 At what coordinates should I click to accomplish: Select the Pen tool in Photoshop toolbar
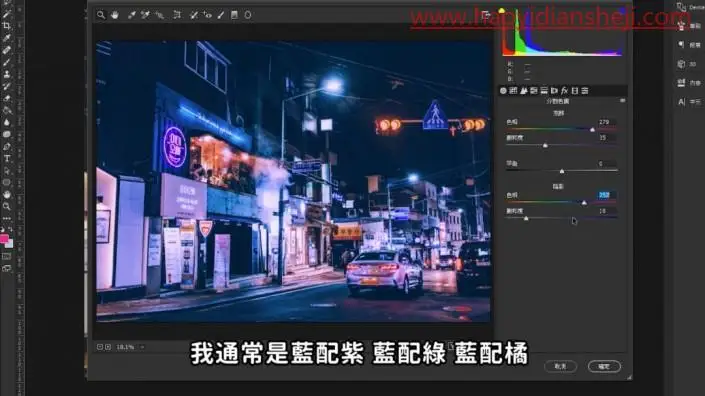click(7, 147)
